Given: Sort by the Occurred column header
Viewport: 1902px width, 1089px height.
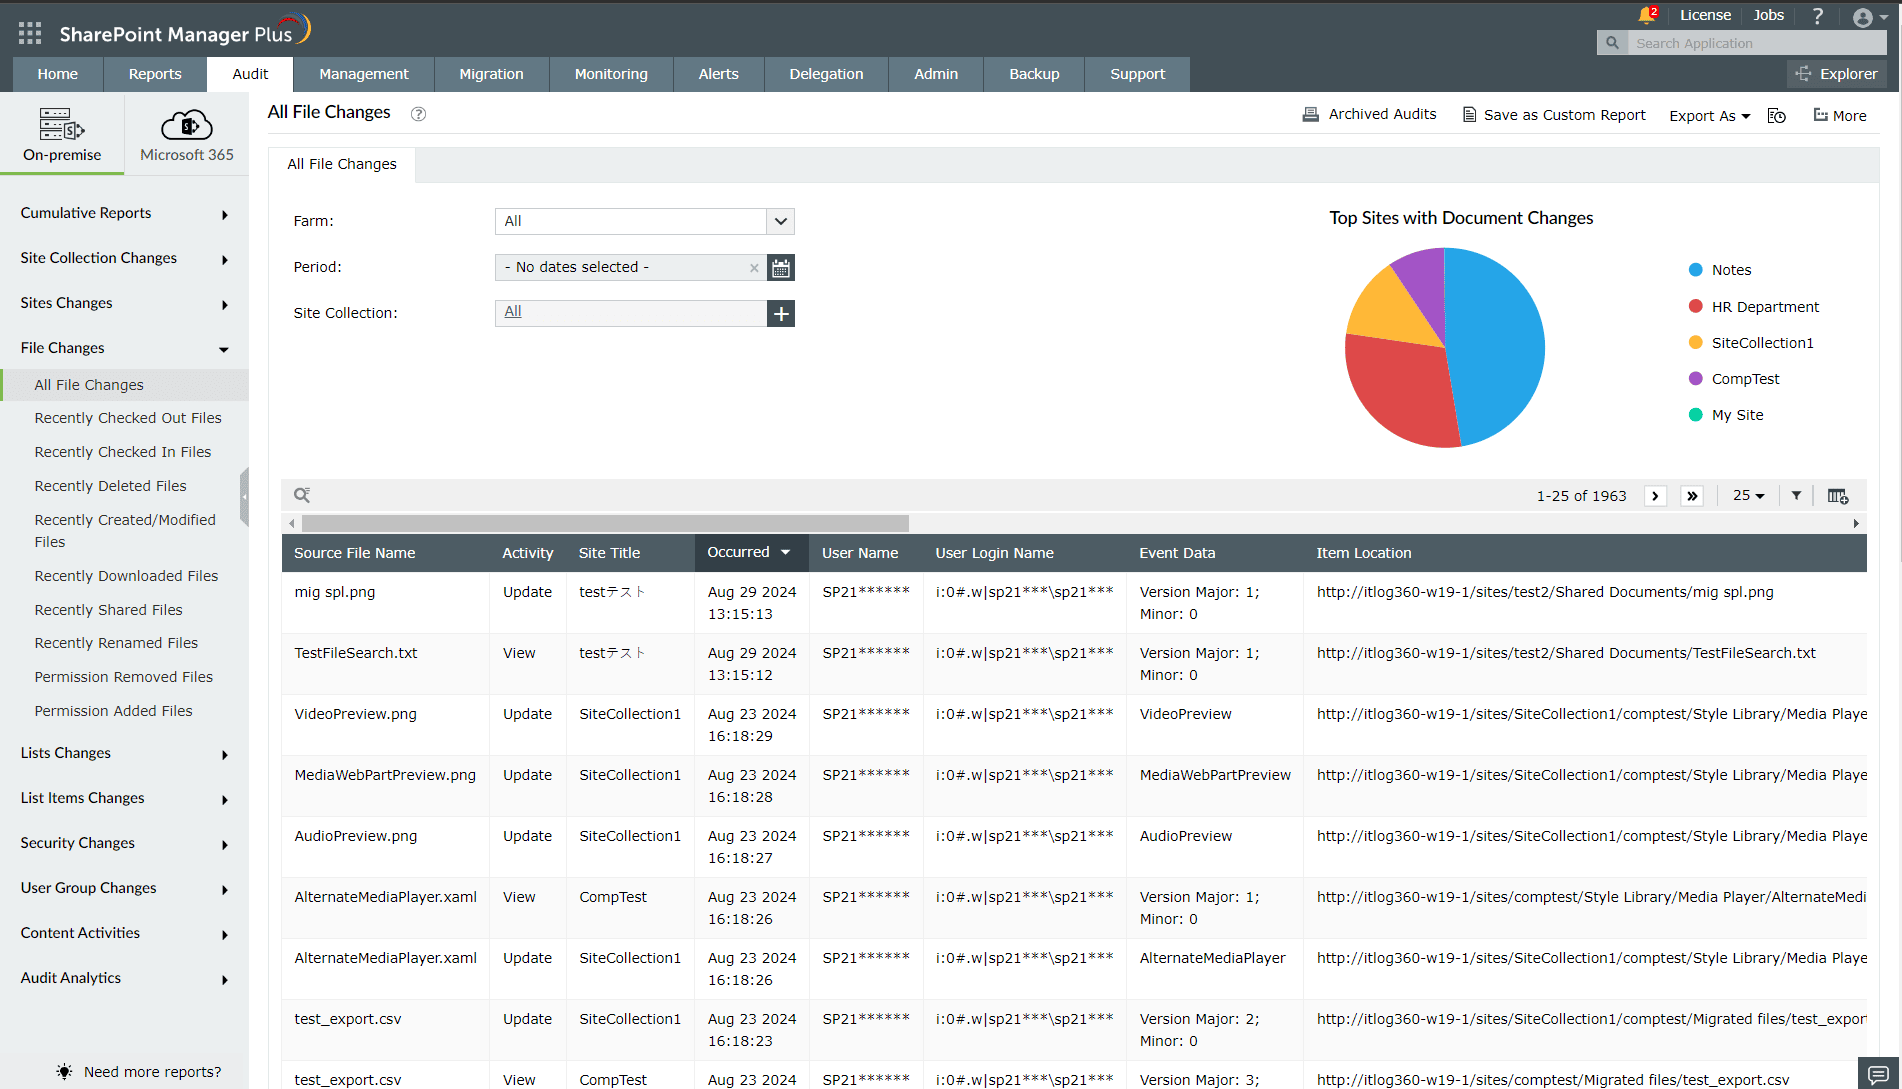Looking at the screenshot, I should pyautogui.click(x=750, y=553).
